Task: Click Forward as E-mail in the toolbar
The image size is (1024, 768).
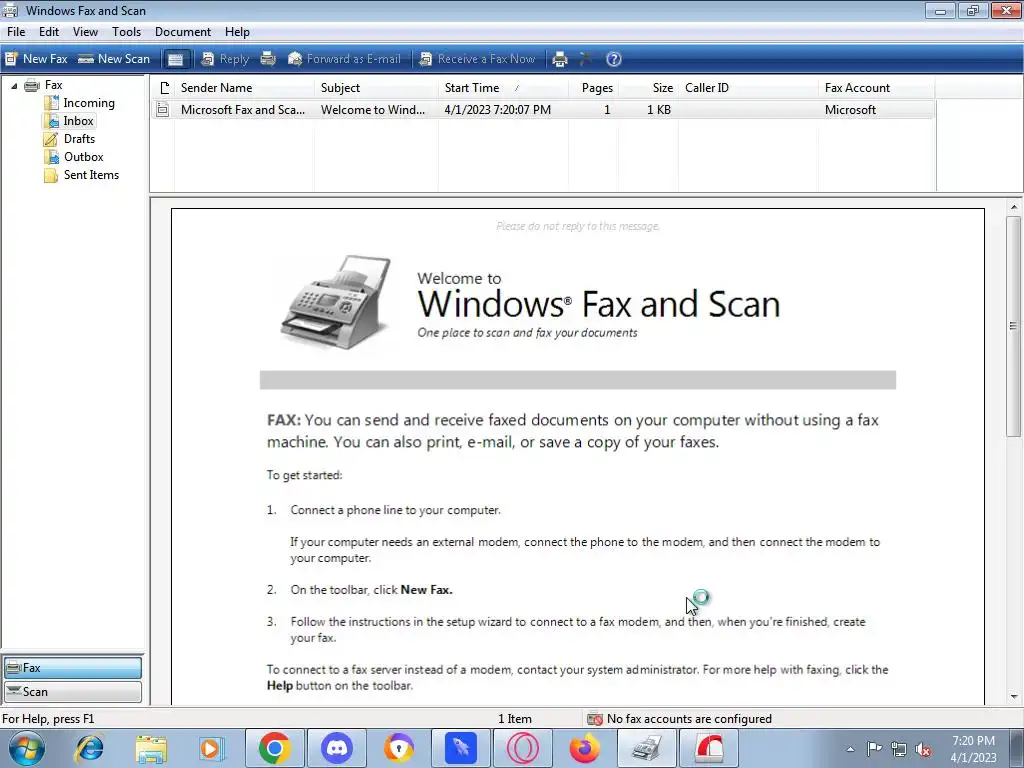Action: click(344, 59)
